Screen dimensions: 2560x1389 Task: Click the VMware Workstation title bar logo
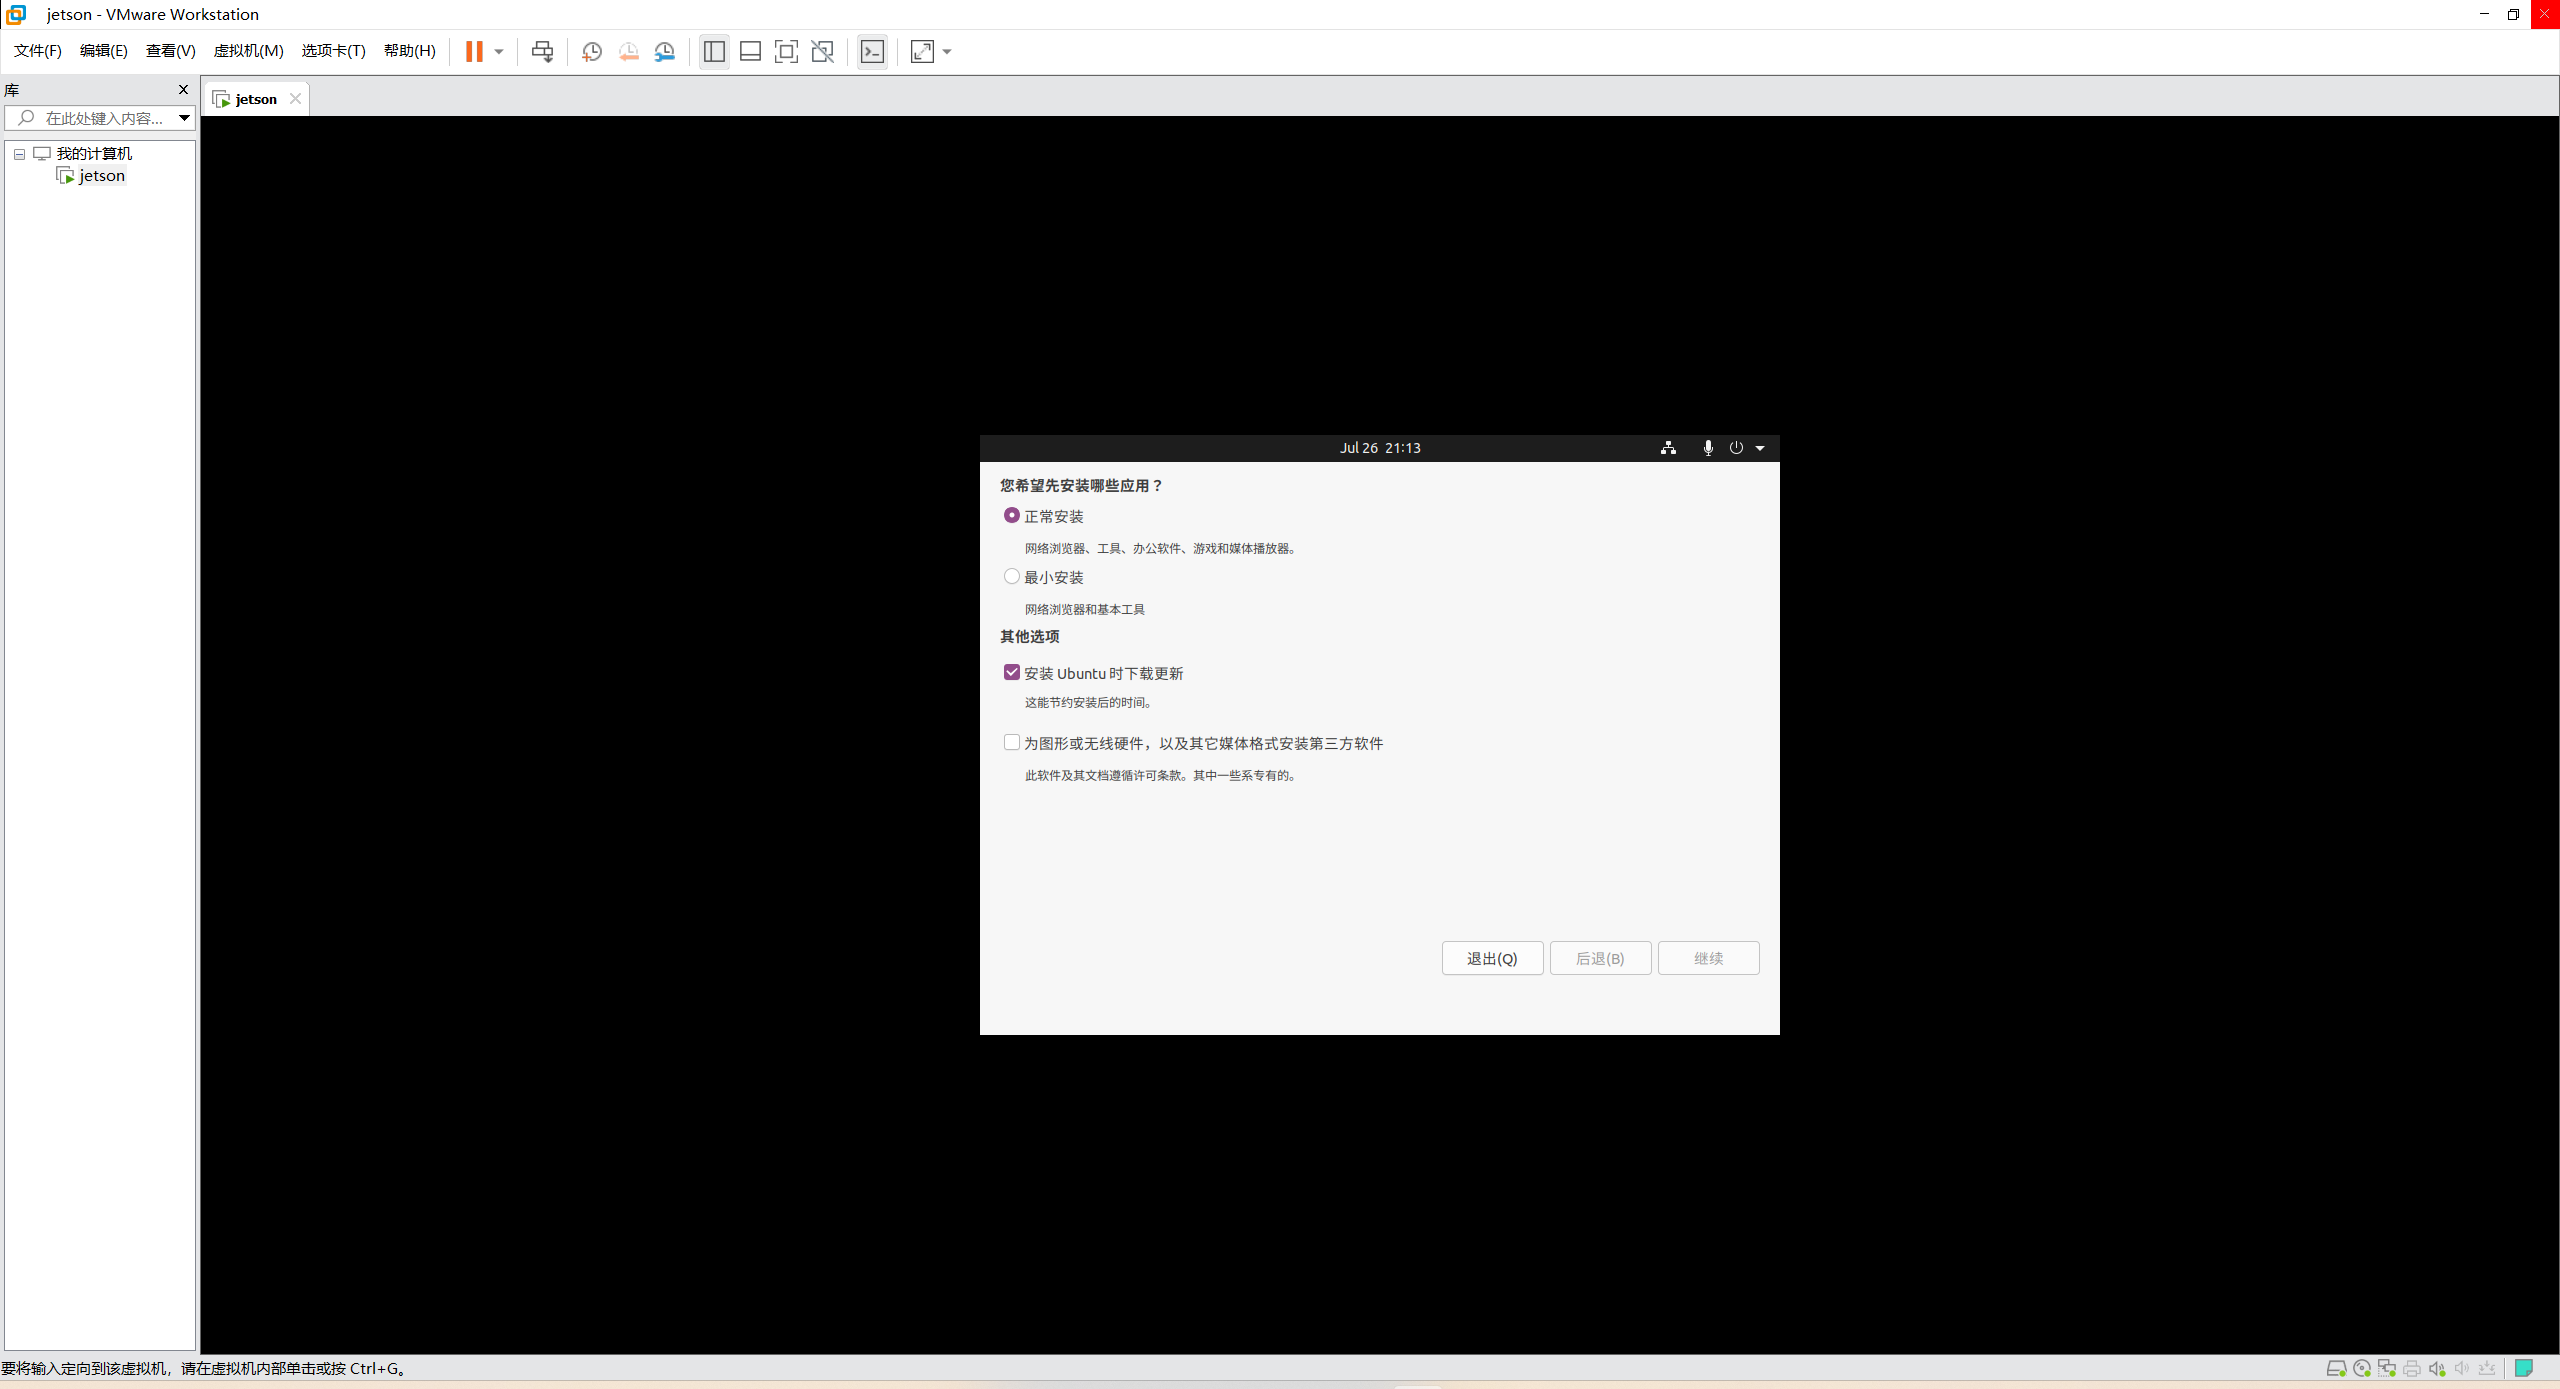[16, 14]
